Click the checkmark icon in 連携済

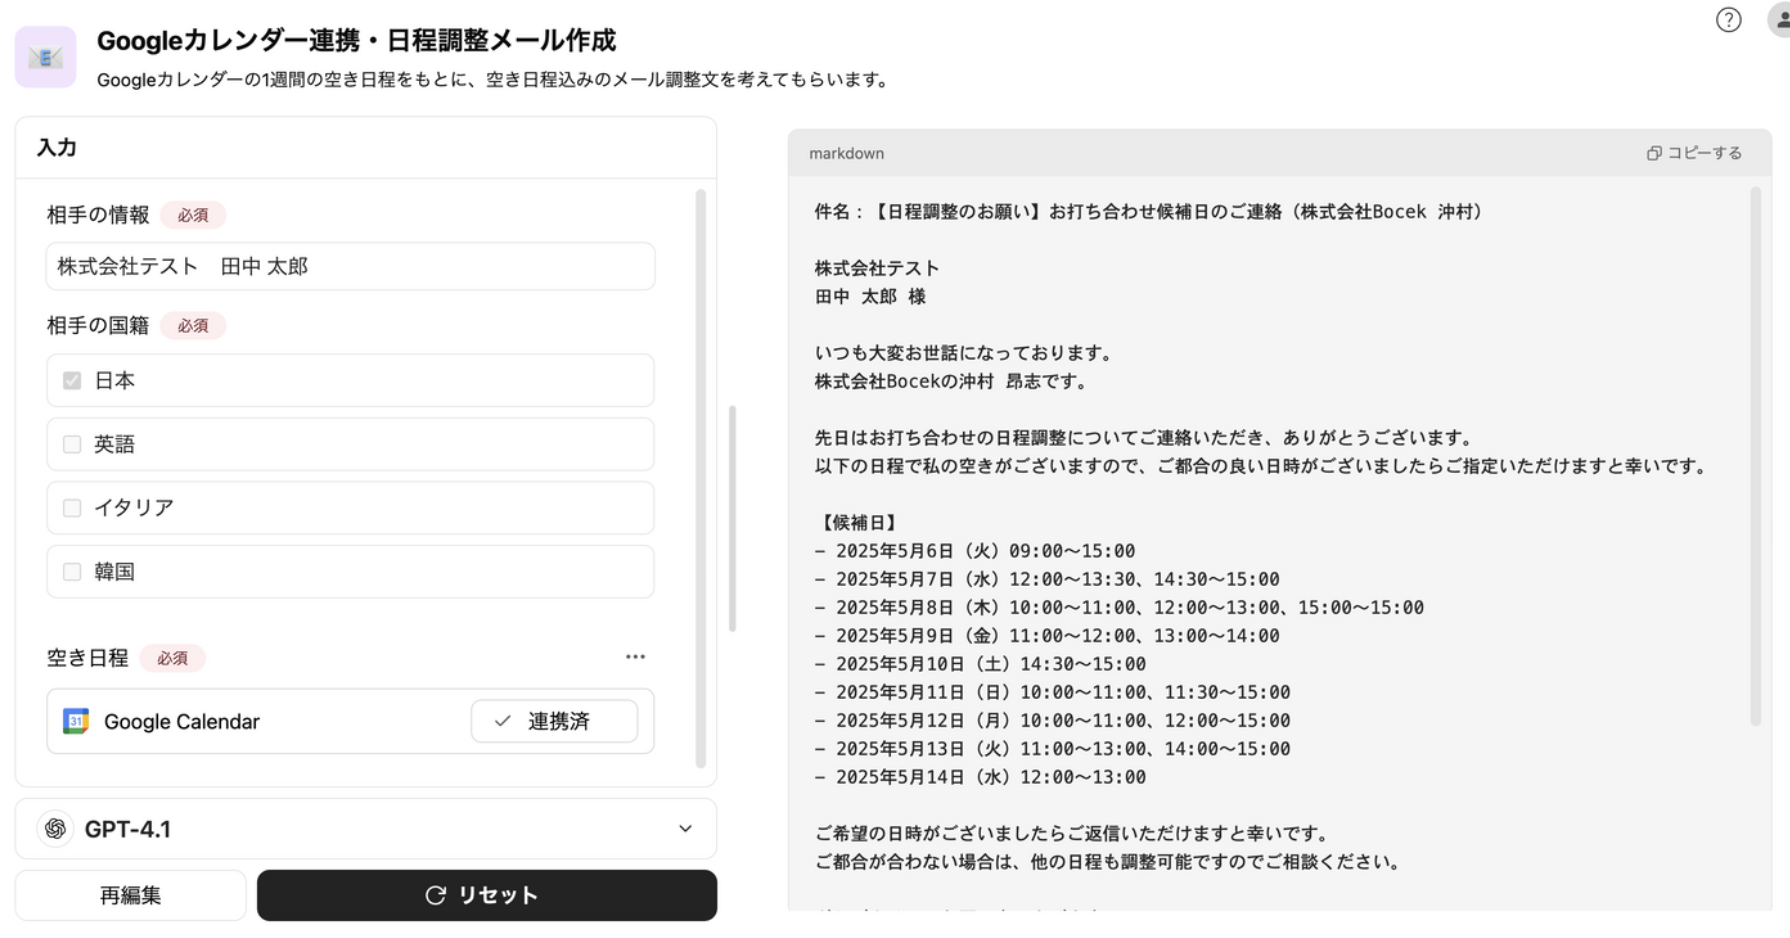(x=503, y=721)
